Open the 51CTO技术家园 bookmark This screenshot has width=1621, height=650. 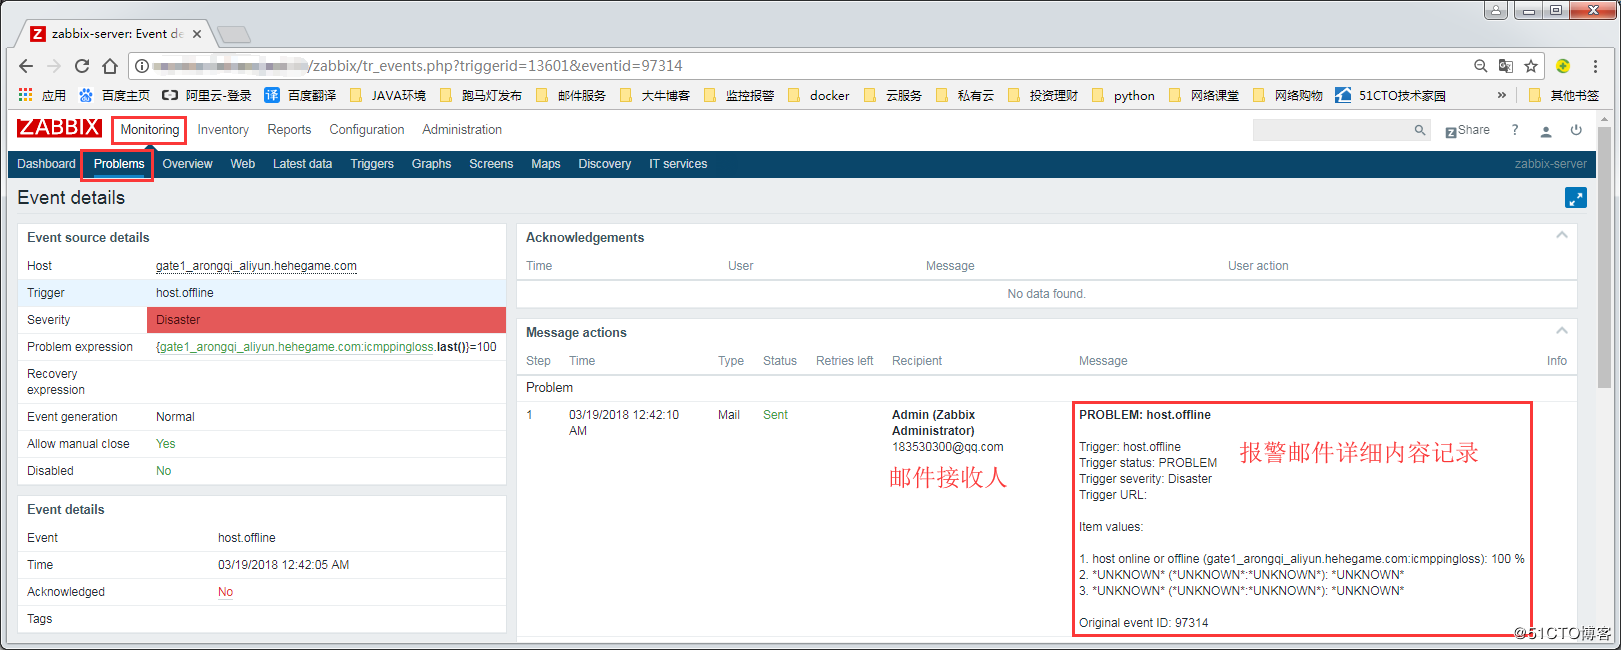click(1391, 96)
